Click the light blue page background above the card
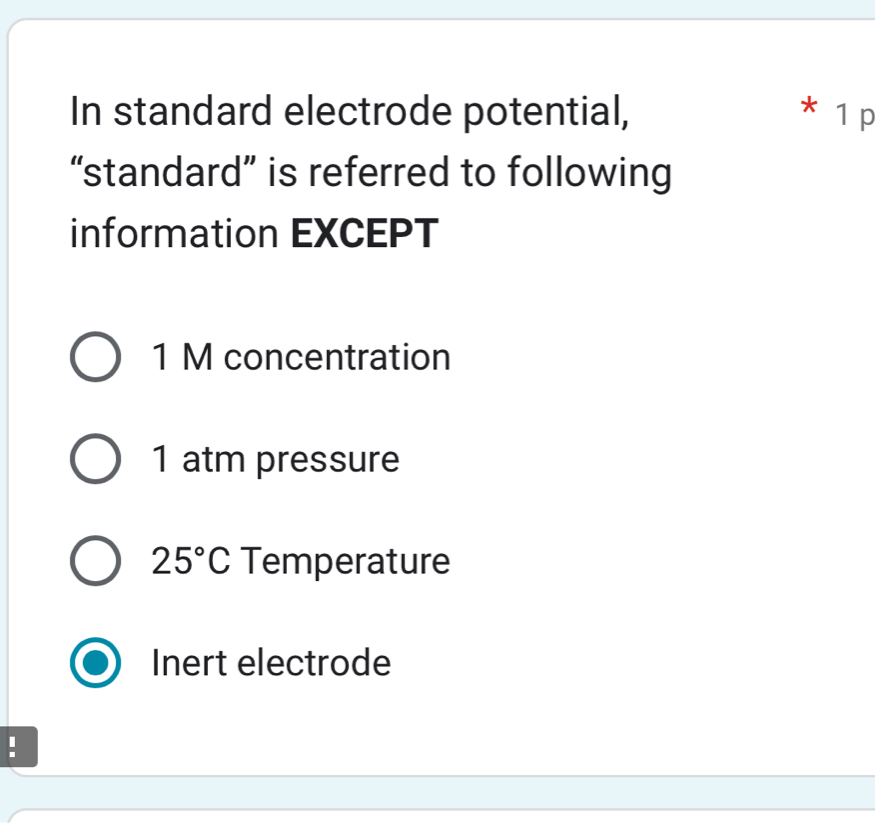Image resolution: width=875 pixels, height=823 pixels. pos(440,7)
